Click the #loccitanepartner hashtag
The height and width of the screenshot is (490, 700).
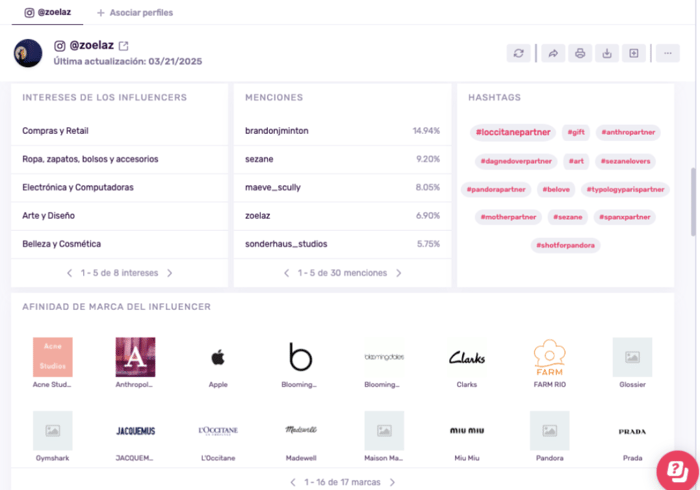[x=513, y=132]
